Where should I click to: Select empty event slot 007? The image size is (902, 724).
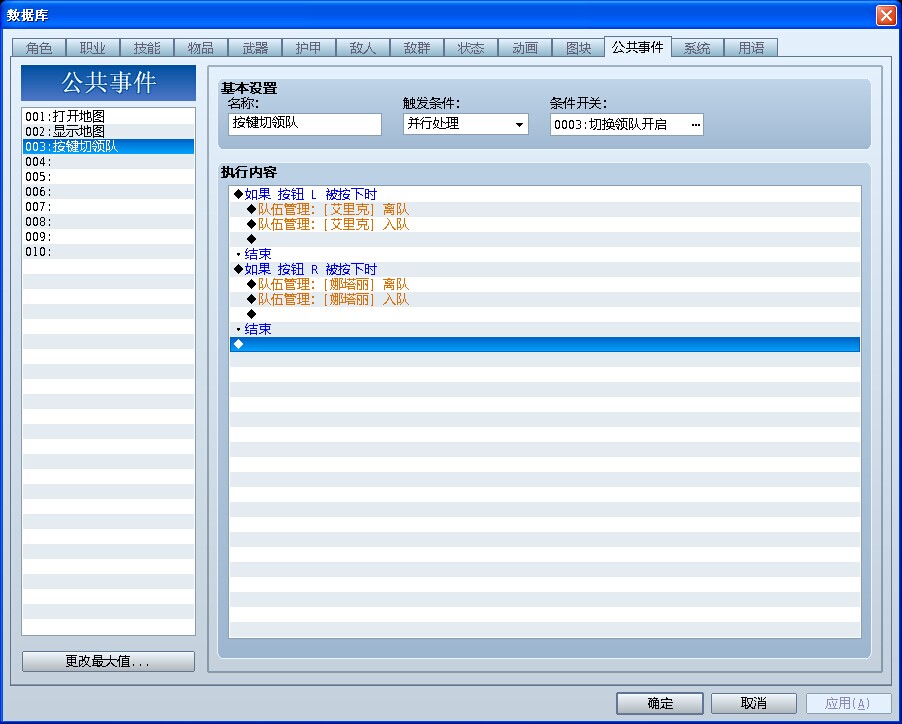pyautogui.click(x=108, y=206)
